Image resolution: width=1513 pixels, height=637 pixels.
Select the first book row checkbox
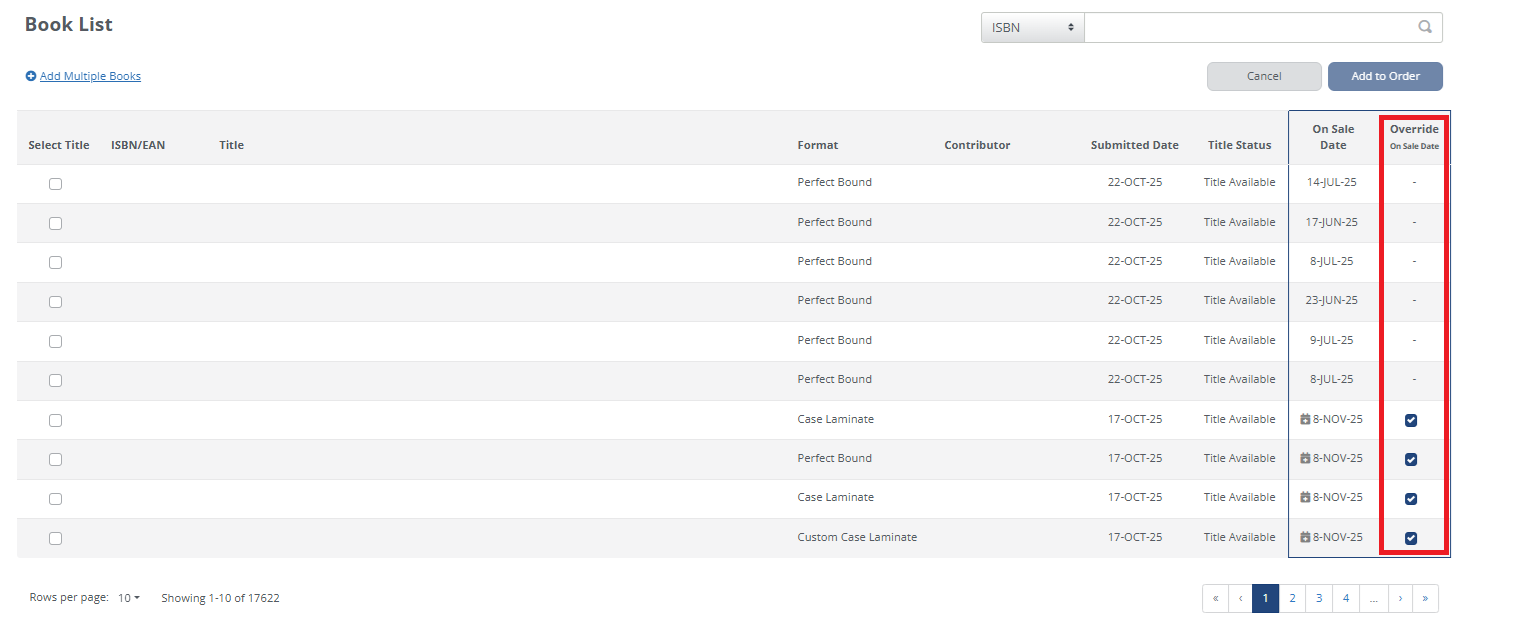(x=55, y=183)
